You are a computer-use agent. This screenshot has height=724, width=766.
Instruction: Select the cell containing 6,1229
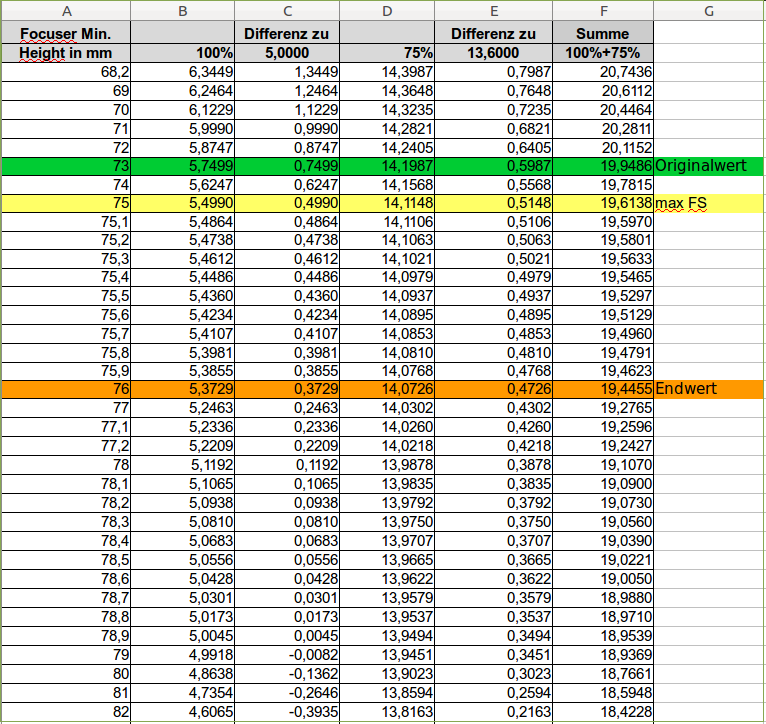coord(183,110)
